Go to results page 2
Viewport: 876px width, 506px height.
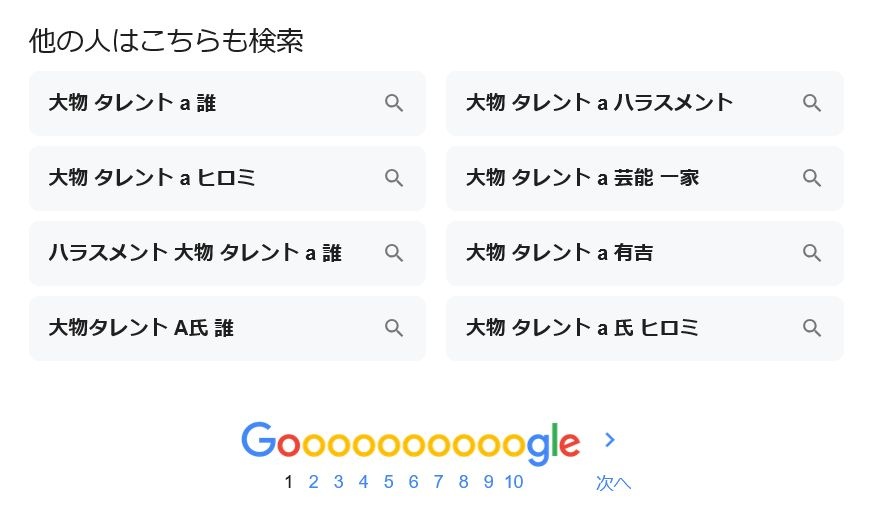pos(313,482)
